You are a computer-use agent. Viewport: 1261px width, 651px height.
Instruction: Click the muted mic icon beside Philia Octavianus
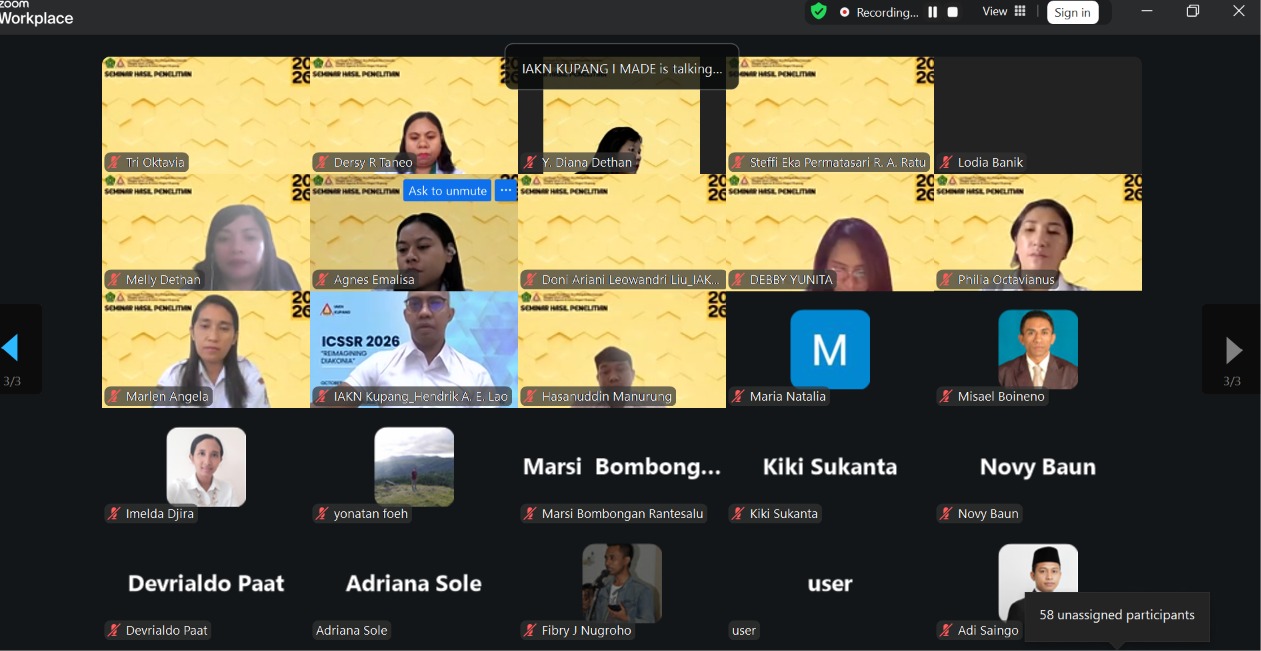coord(946,280)
